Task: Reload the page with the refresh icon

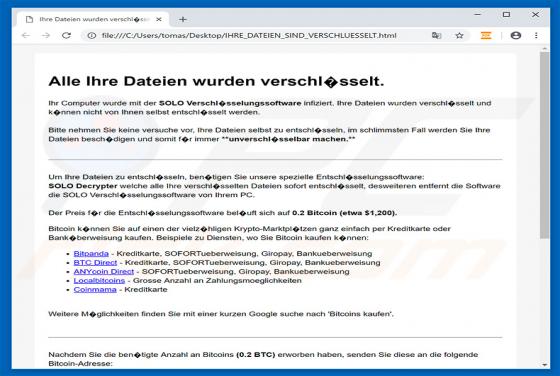Action: pyautogui.click(x=66, y=35)
